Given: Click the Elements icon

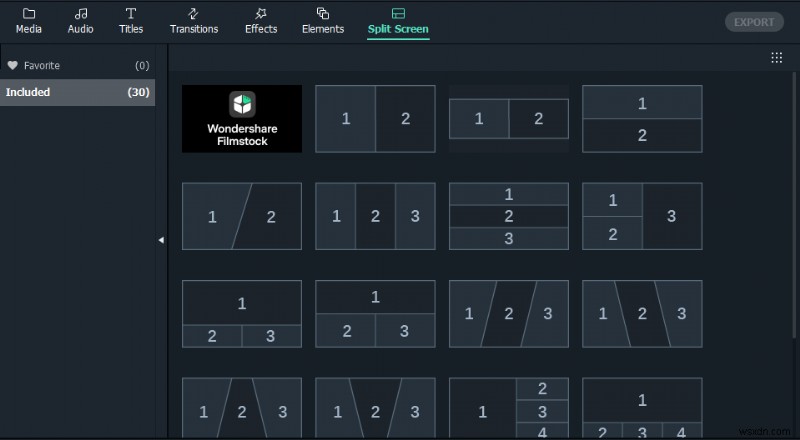Looking at the screenshot, I should click(323, 13).
